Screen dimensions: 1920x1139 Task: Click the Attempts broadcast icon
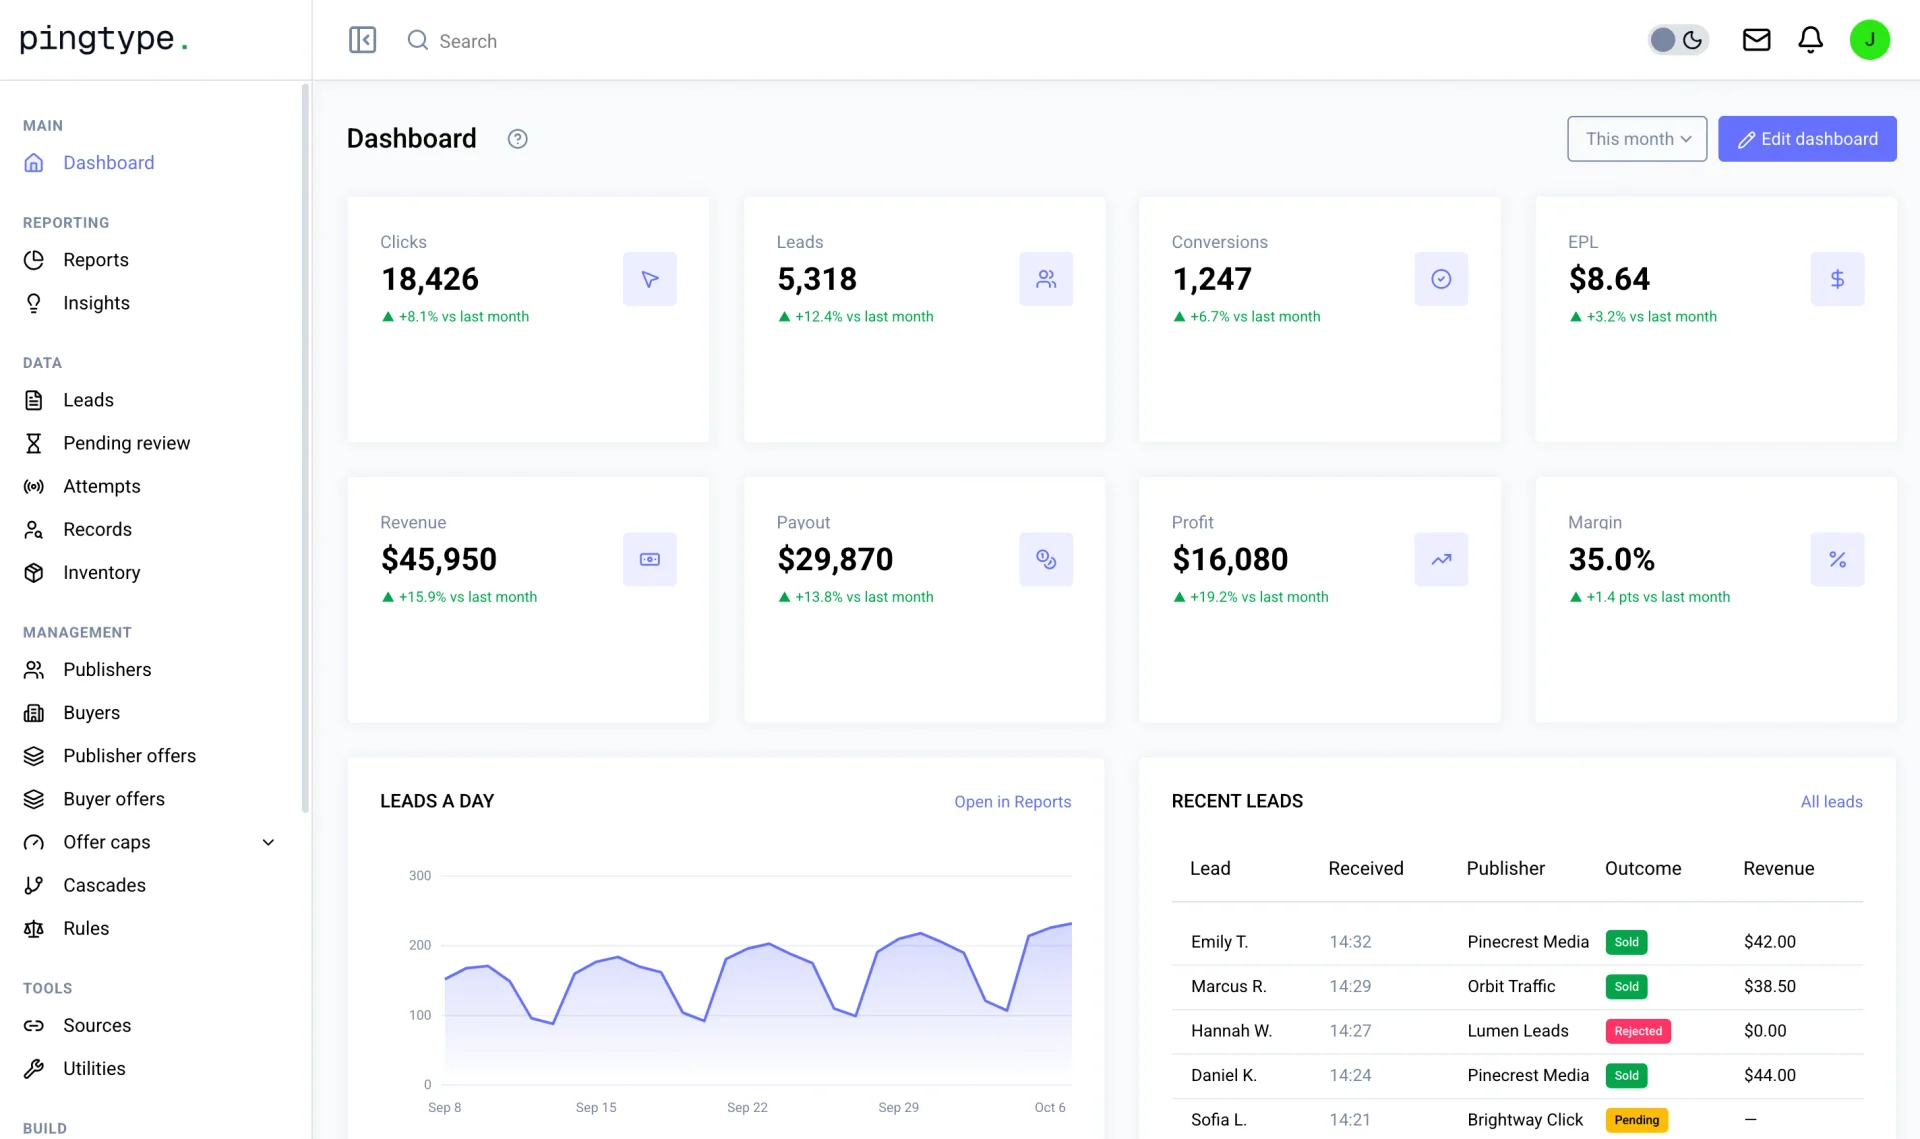(x=34, y=486)
